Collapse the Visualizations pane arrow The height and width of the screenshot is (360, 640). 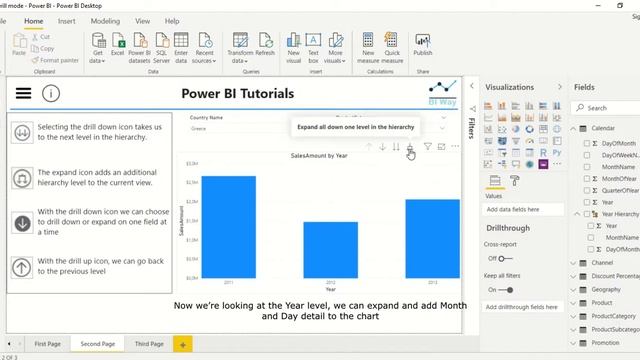[560, 87]
